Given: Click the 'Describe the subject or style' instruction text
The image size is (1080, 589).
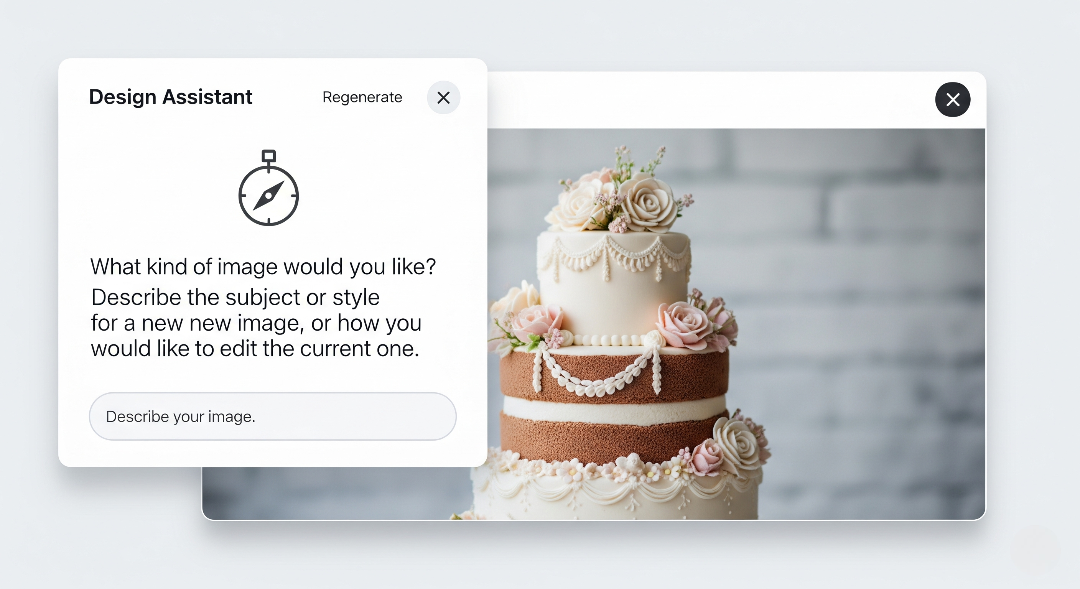Looking at the screenshot, I should tap(236, 298).
